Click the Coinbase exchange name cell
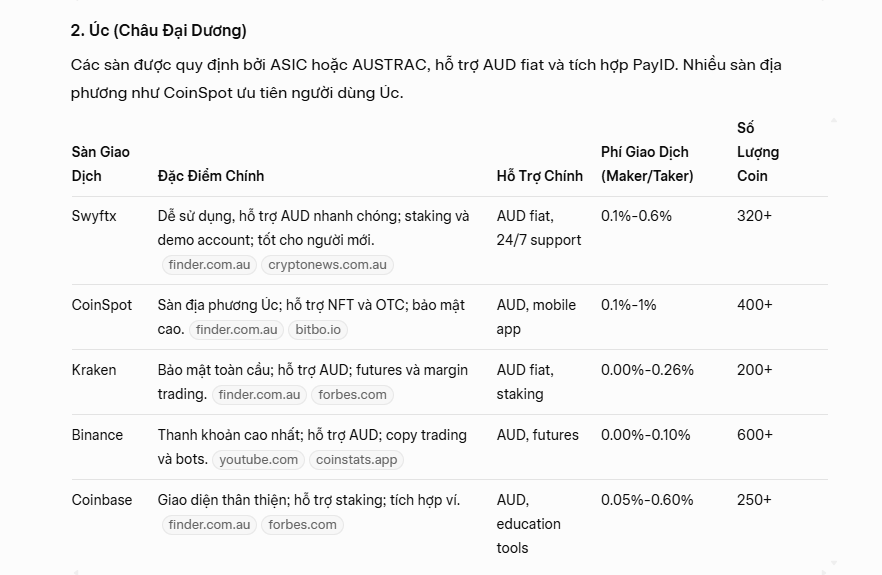This screenshot has width=882, height=575. coord(102,500)
